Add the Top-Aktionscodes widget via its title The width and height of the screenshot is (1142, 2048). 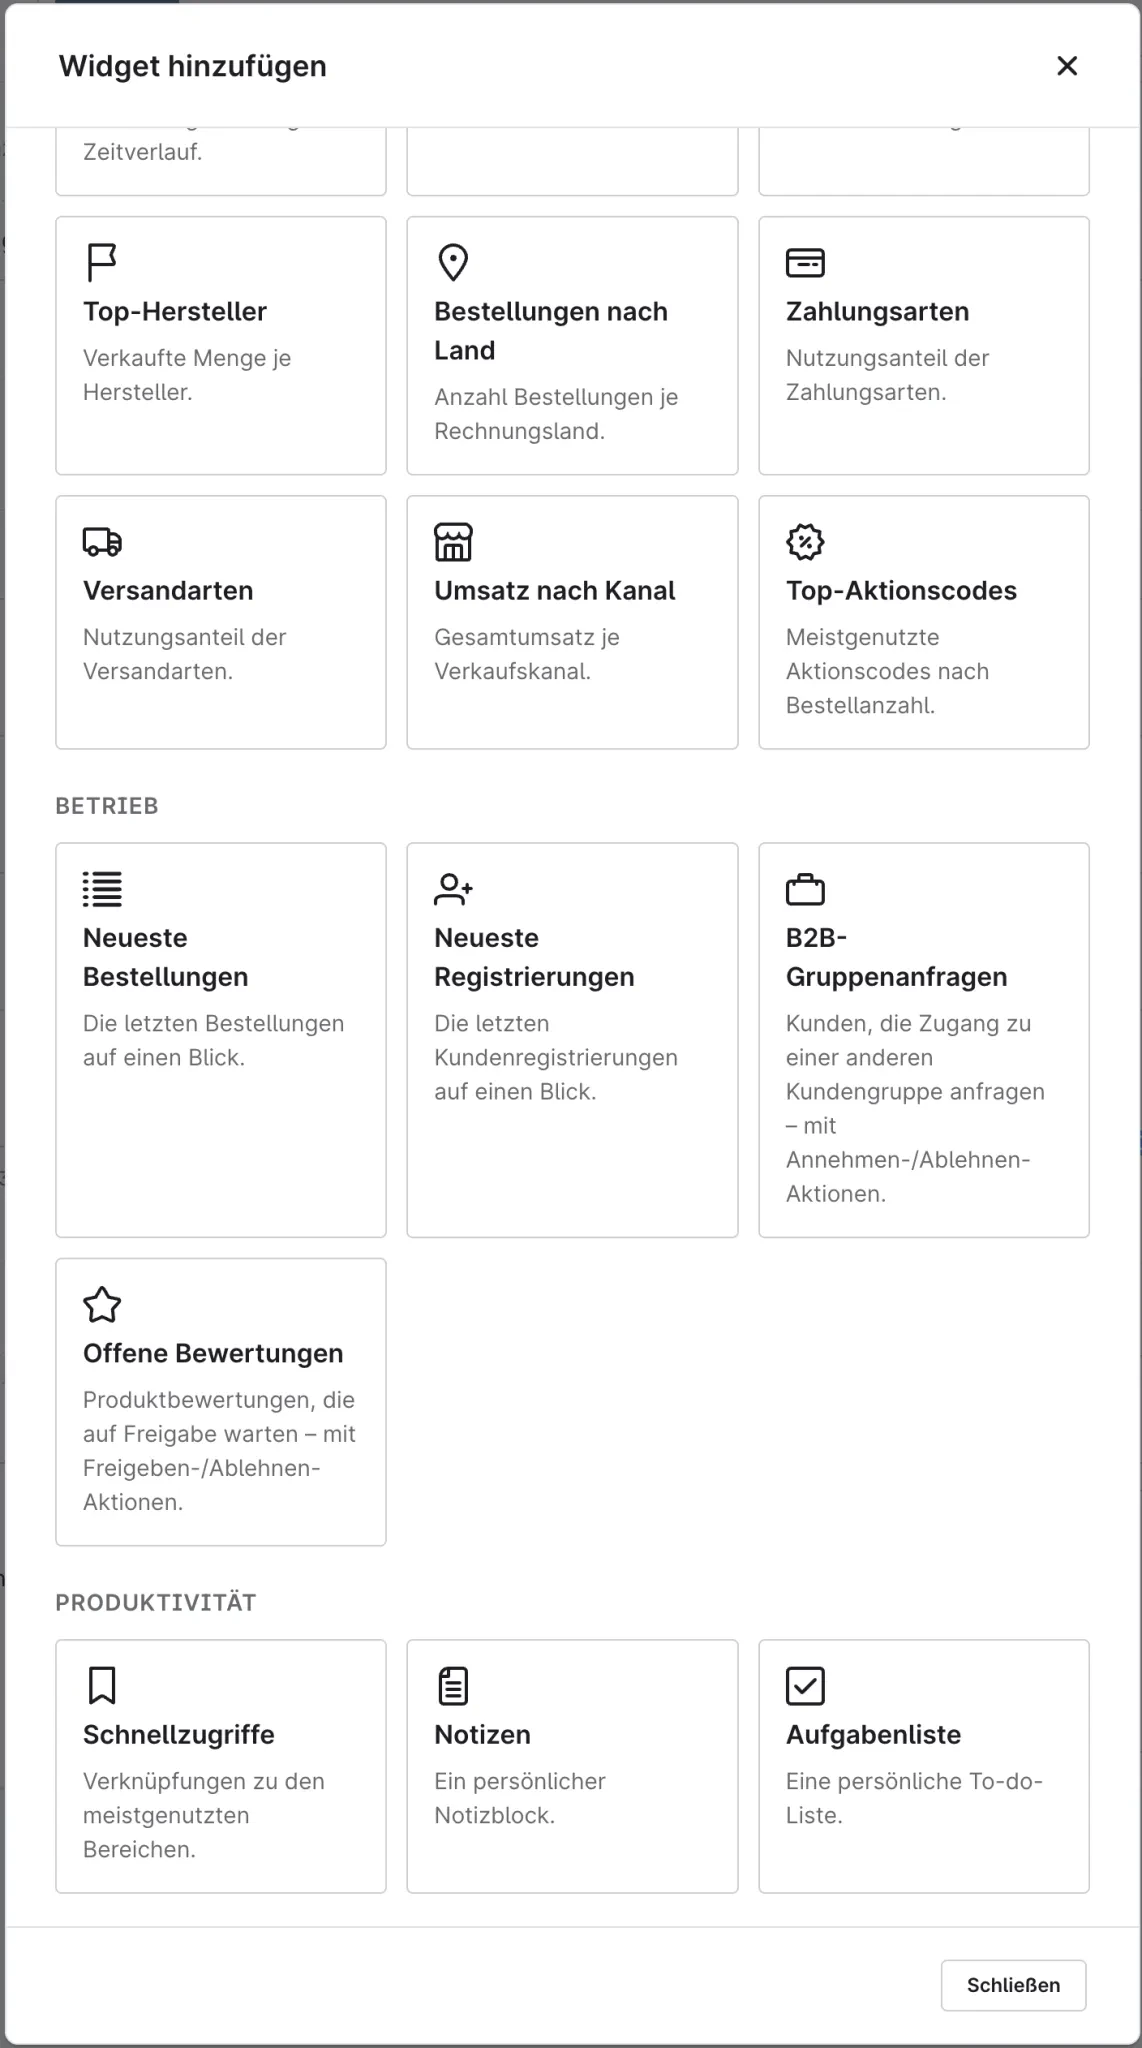[901, 591]
